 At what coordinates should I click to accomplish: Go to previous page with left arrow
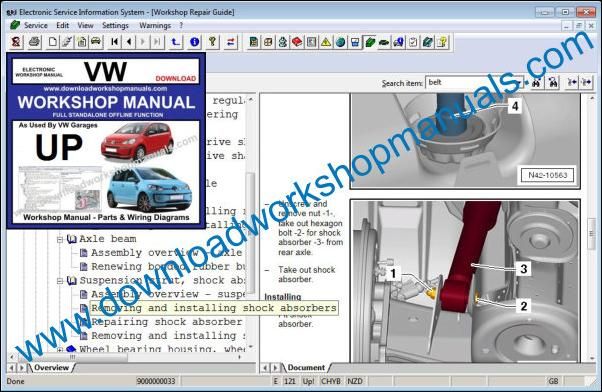129,42
